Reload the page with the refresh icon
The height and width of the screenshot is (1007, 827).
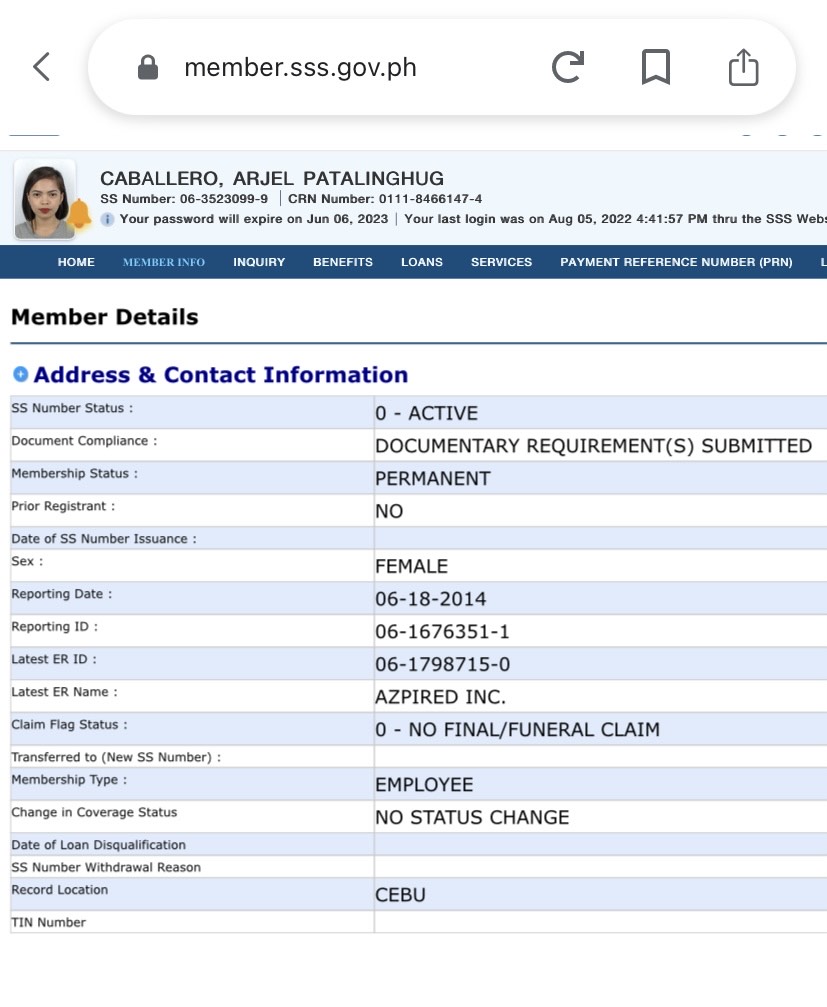pyautogui.click(x=568, y=67)
